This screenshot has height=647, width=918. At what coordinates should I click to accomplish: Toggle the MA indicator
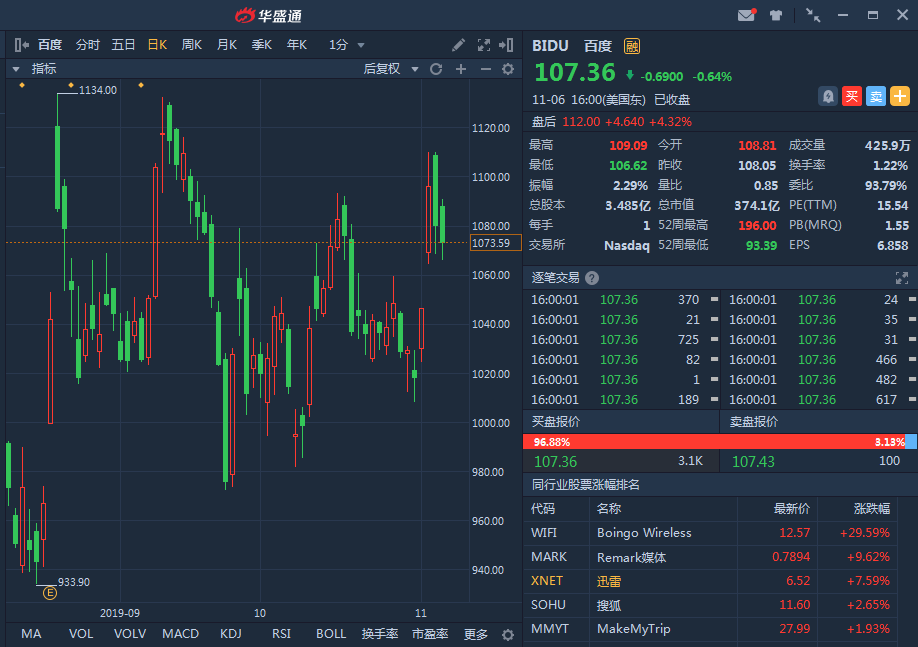31,634
